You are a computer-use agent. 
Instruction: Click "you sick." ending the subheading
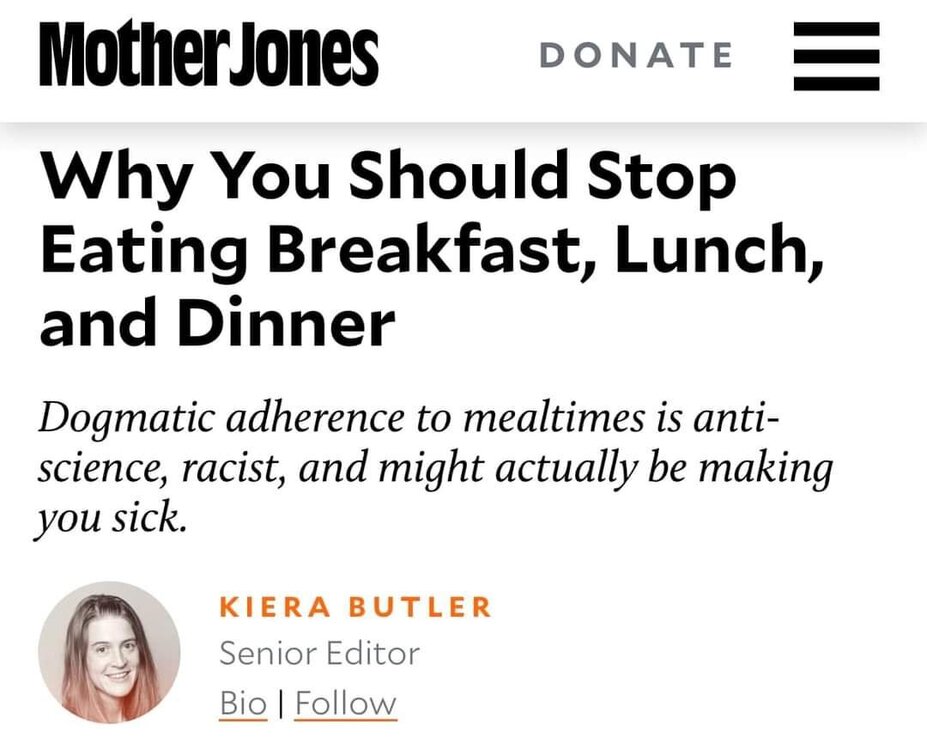[112, 521]
